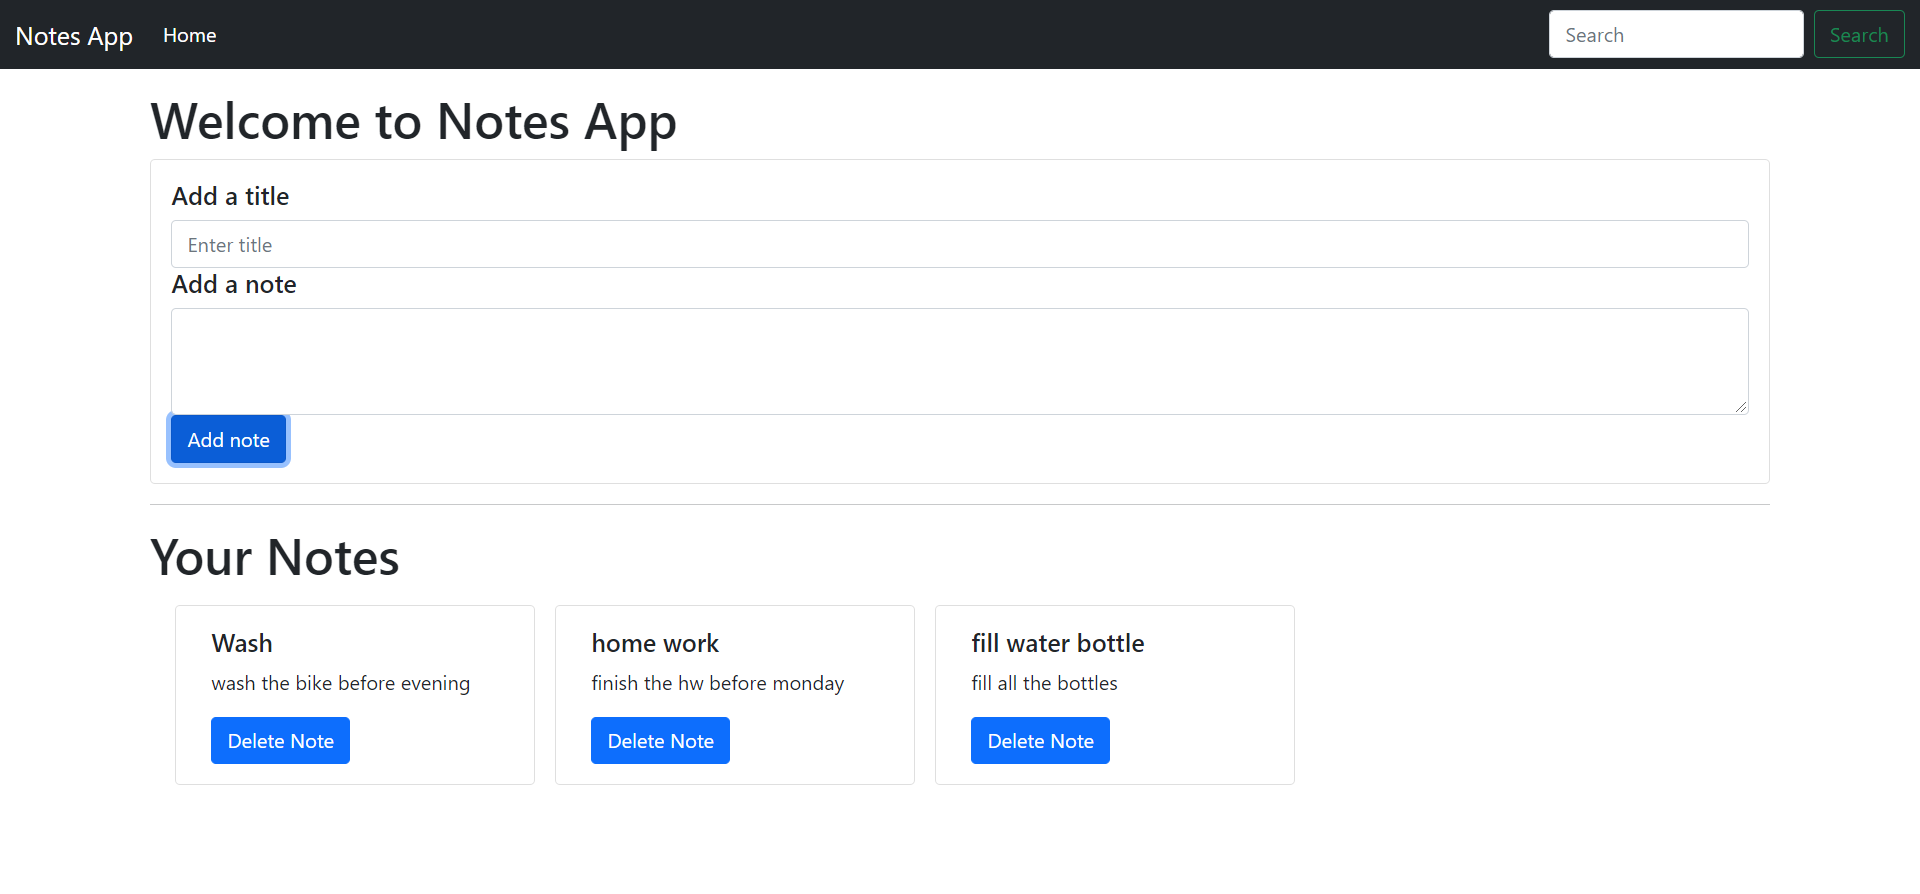Delete the home work note
1920x894 pixels.
[x=660, y=741]
